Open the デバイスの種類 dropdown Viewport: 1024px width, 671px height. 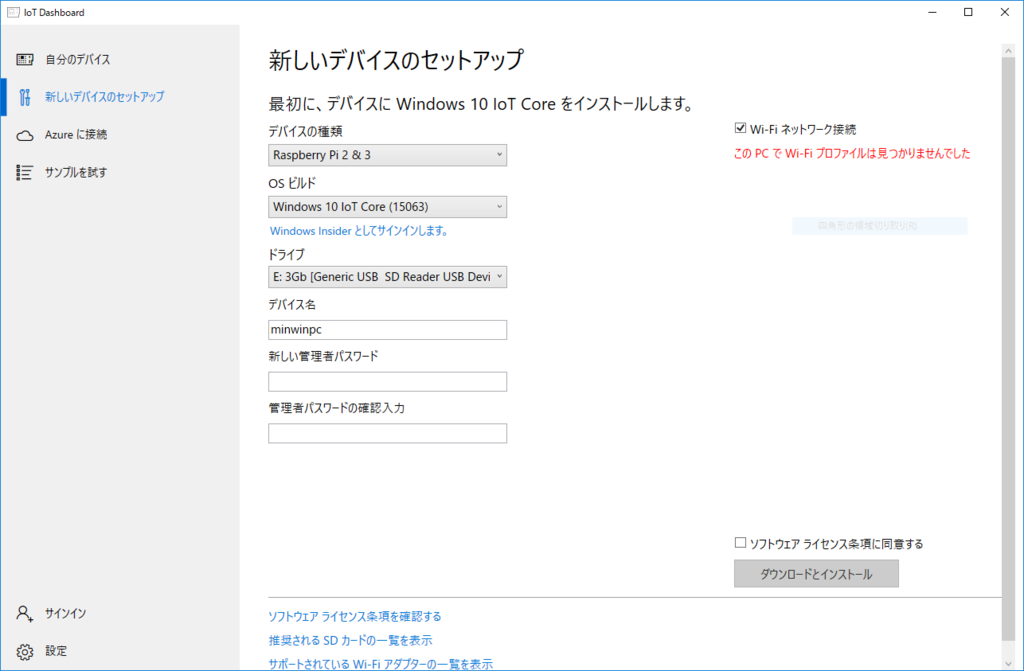pyautogui.click(x=387, y=155)
